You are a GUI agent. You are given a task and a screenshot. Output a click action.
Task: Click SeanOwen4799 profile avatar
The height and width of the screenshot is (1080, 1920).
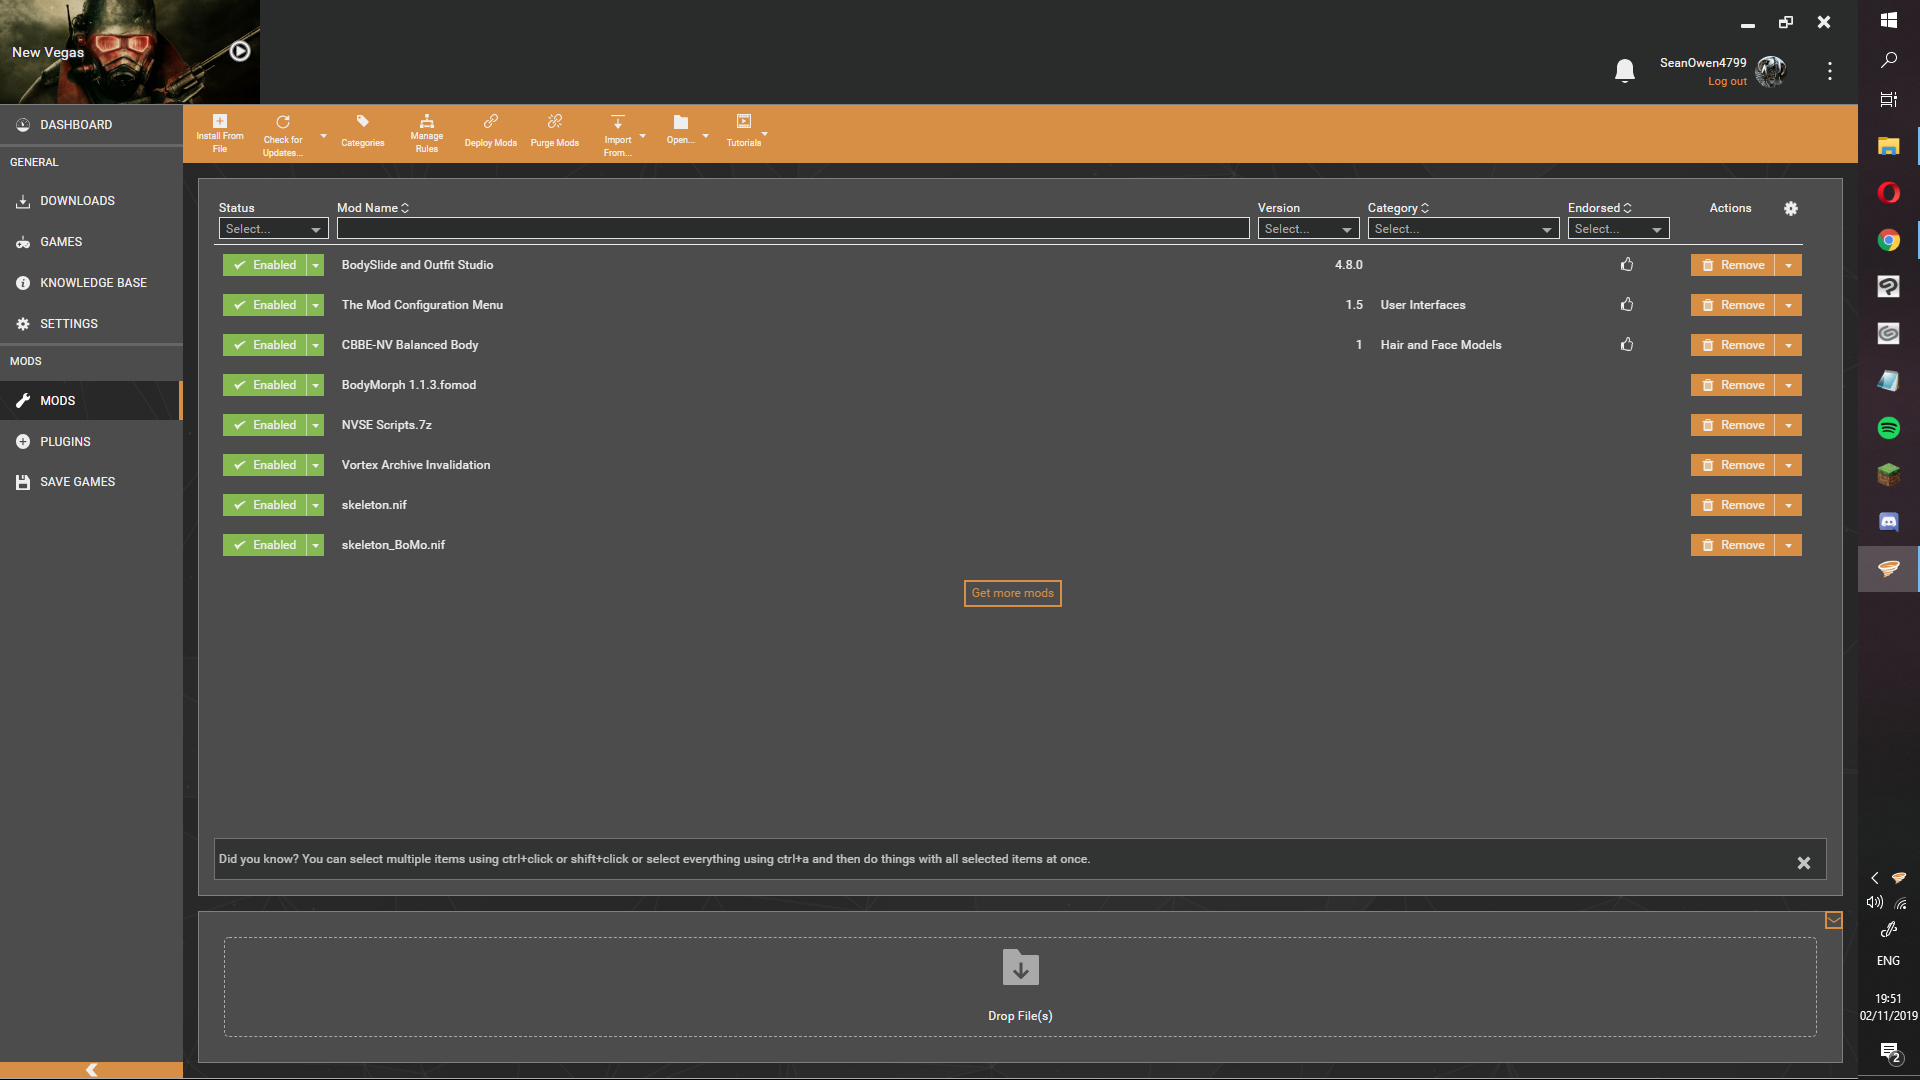coord(1771,71)
